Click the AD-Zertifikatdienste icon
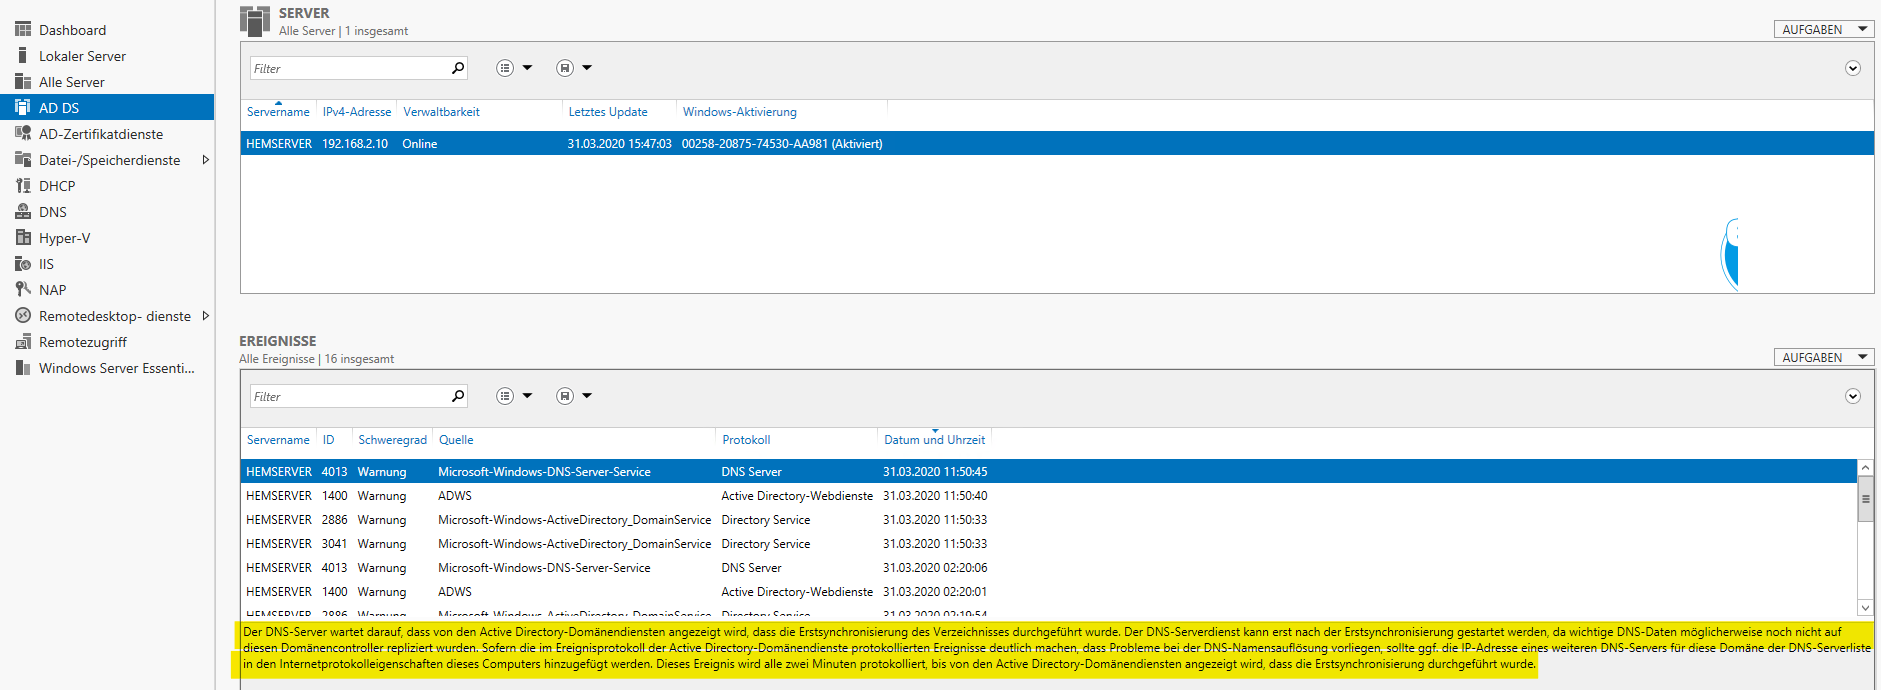This screenshot has height=690, width=1881. (23, 134)
